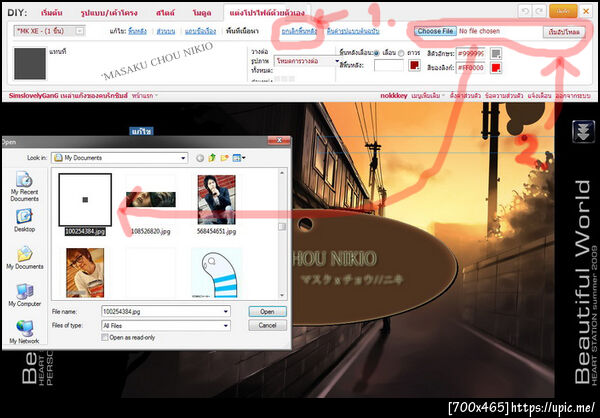Click the background edit link
600x418 pixels.
[137, 31]
